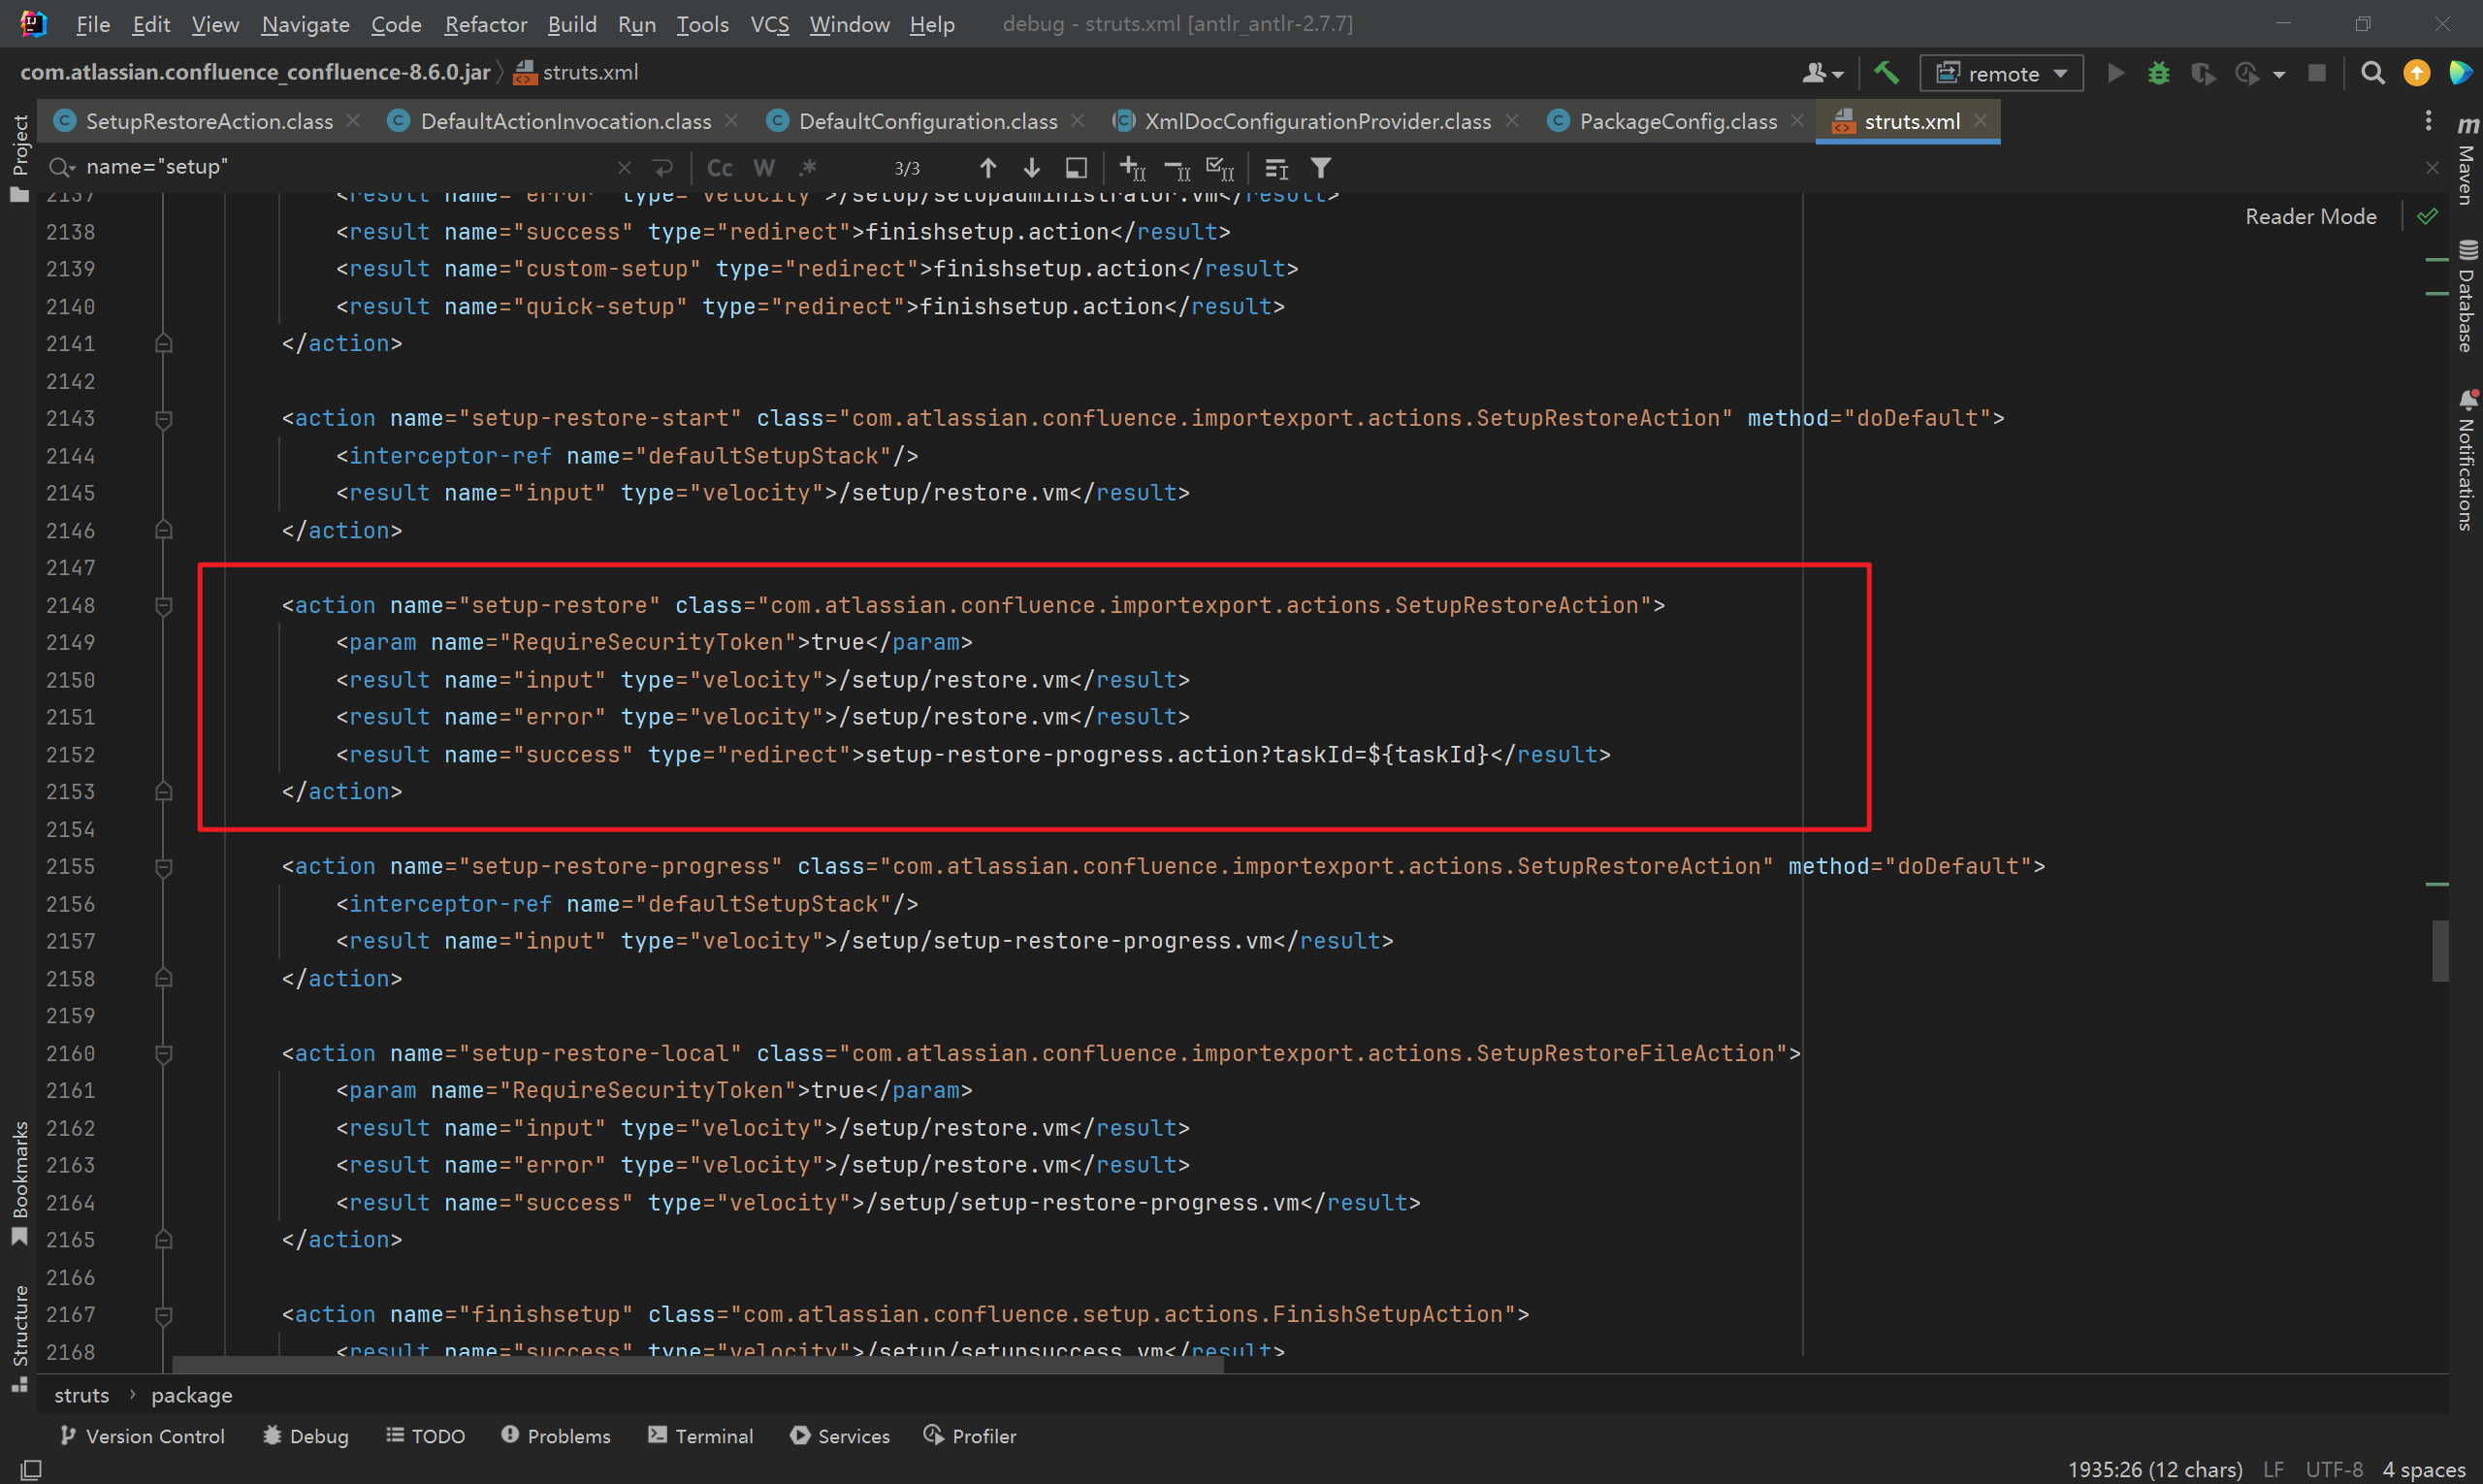2483x1484 pixels.
Task: Toggle regex search option
Action: [808, 168]
